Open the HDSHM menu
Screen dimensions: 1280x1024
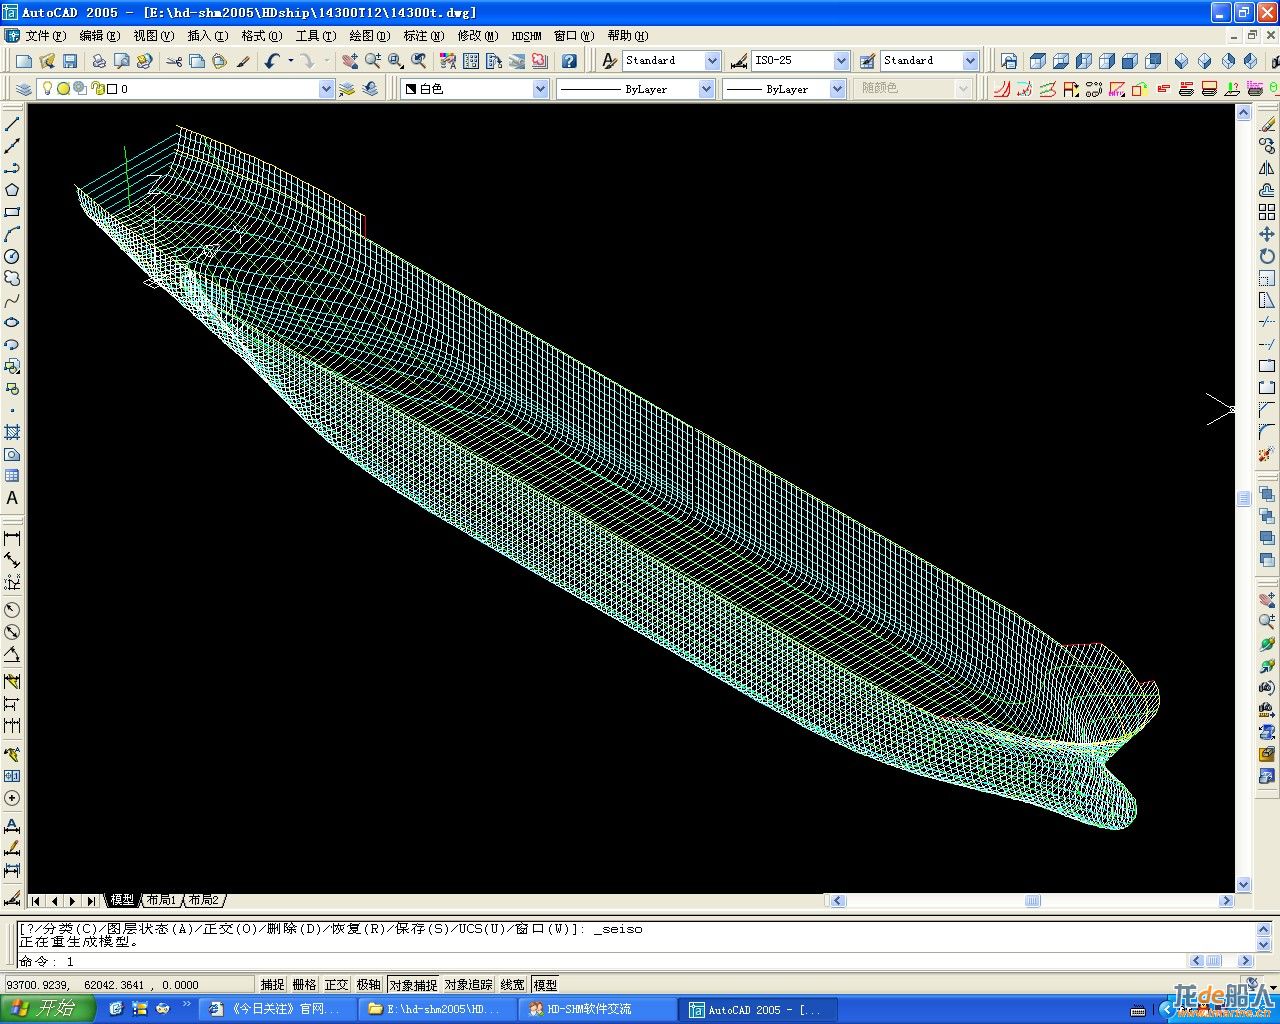526,35
